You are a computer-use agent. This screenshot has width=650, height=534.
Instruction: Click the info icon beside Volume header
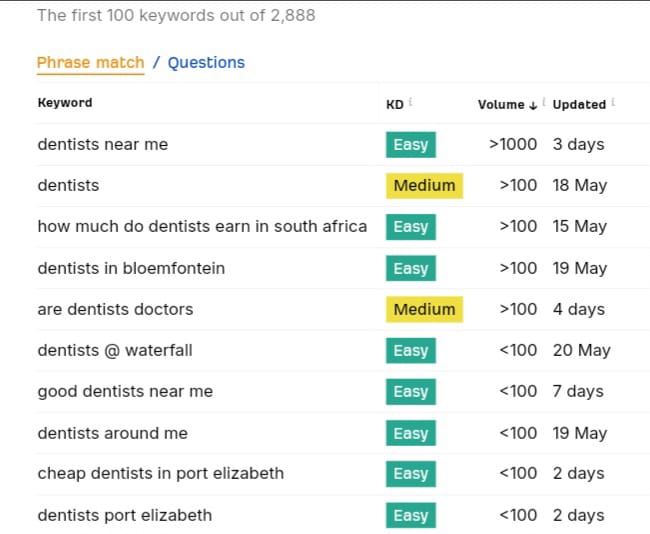[544, 101]
